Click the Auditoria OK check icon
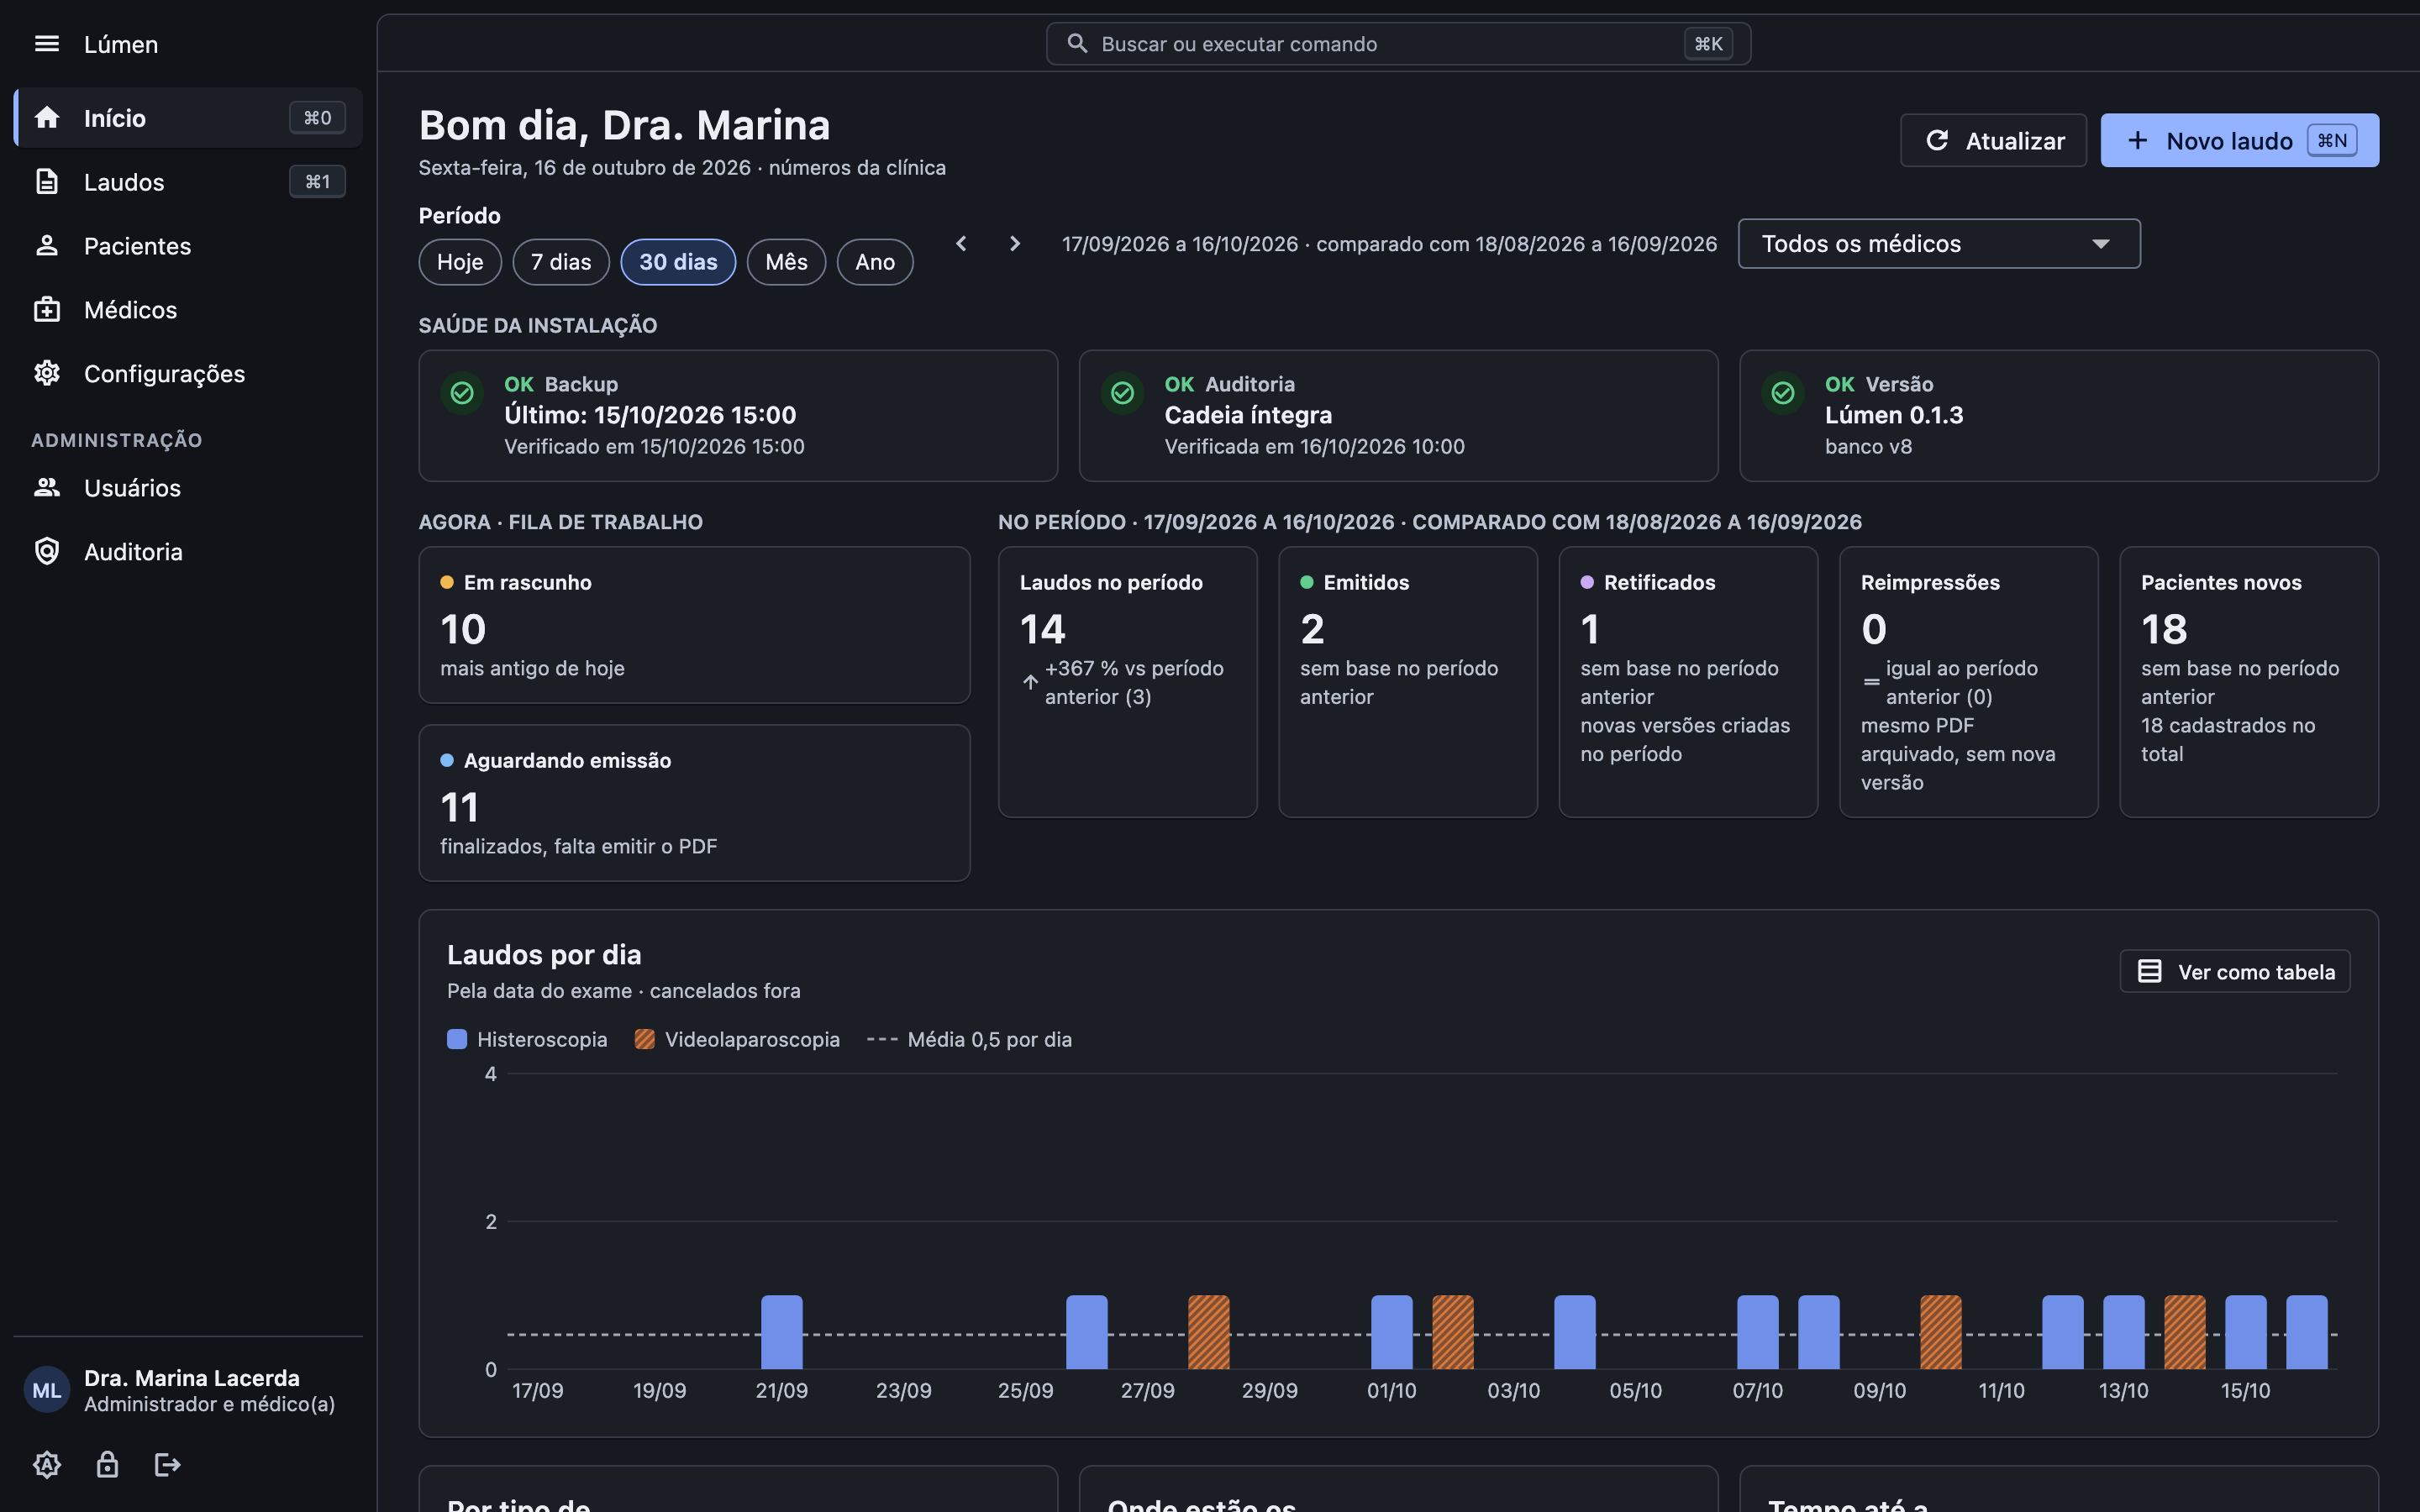Viewport: 2420px width, 1512px height. 1122,393
